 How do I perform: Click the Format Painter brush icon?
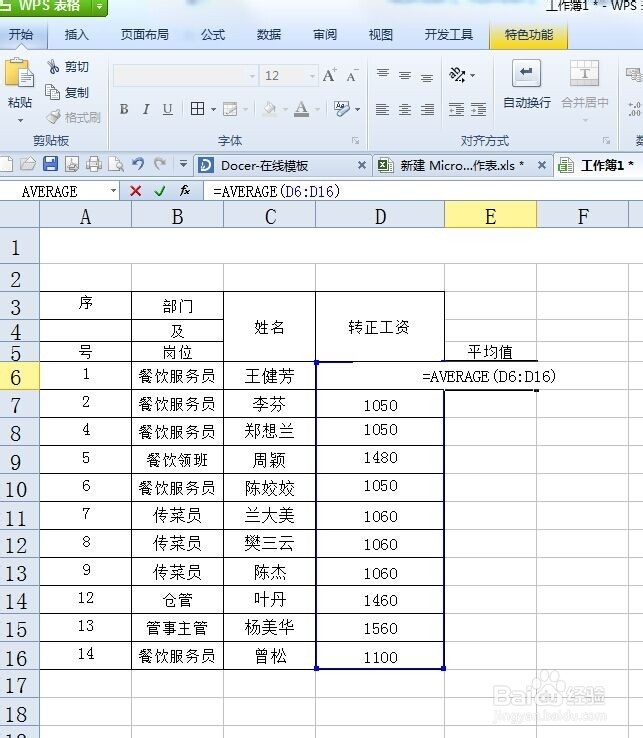[54, 117]
